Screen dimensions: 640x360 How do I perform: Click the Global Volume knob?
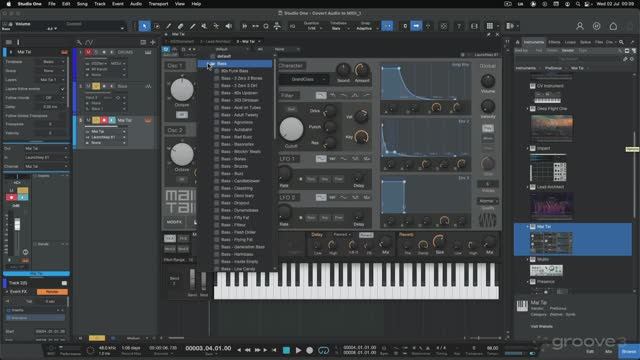tap(488, 81)
